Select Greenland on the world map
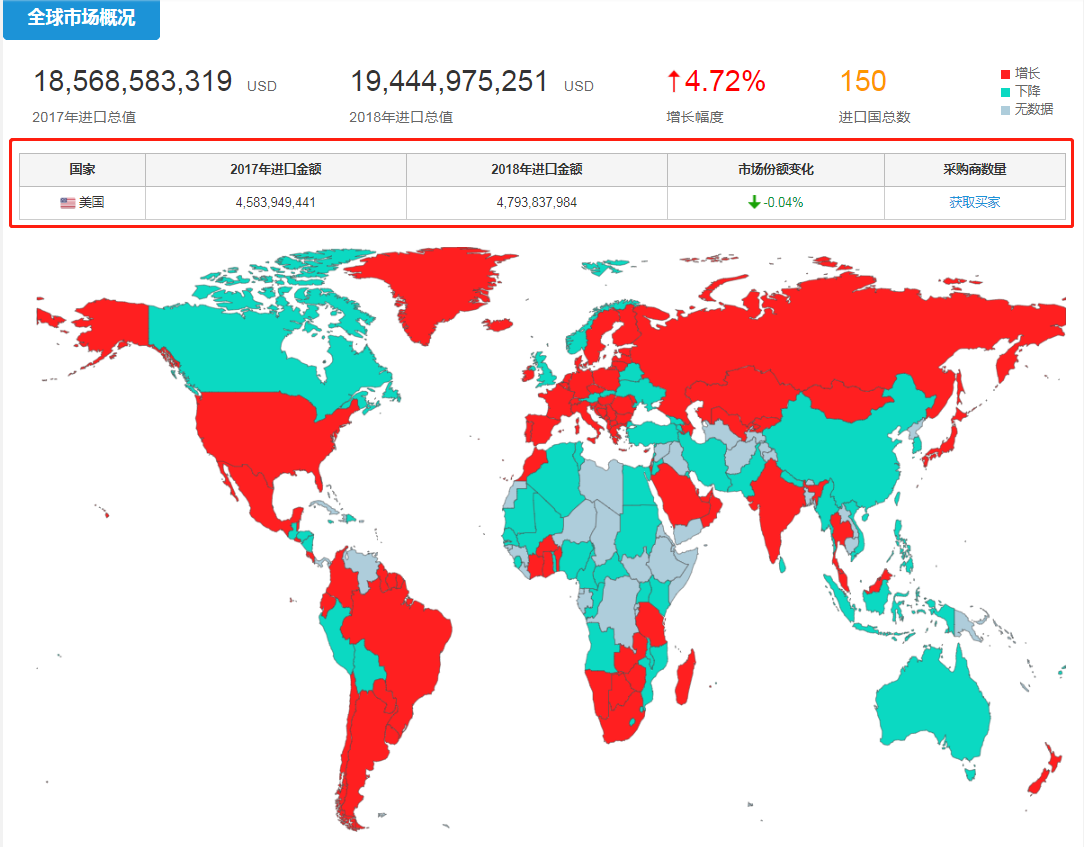Screen dimensions: 1084x847 coord(430,290)
